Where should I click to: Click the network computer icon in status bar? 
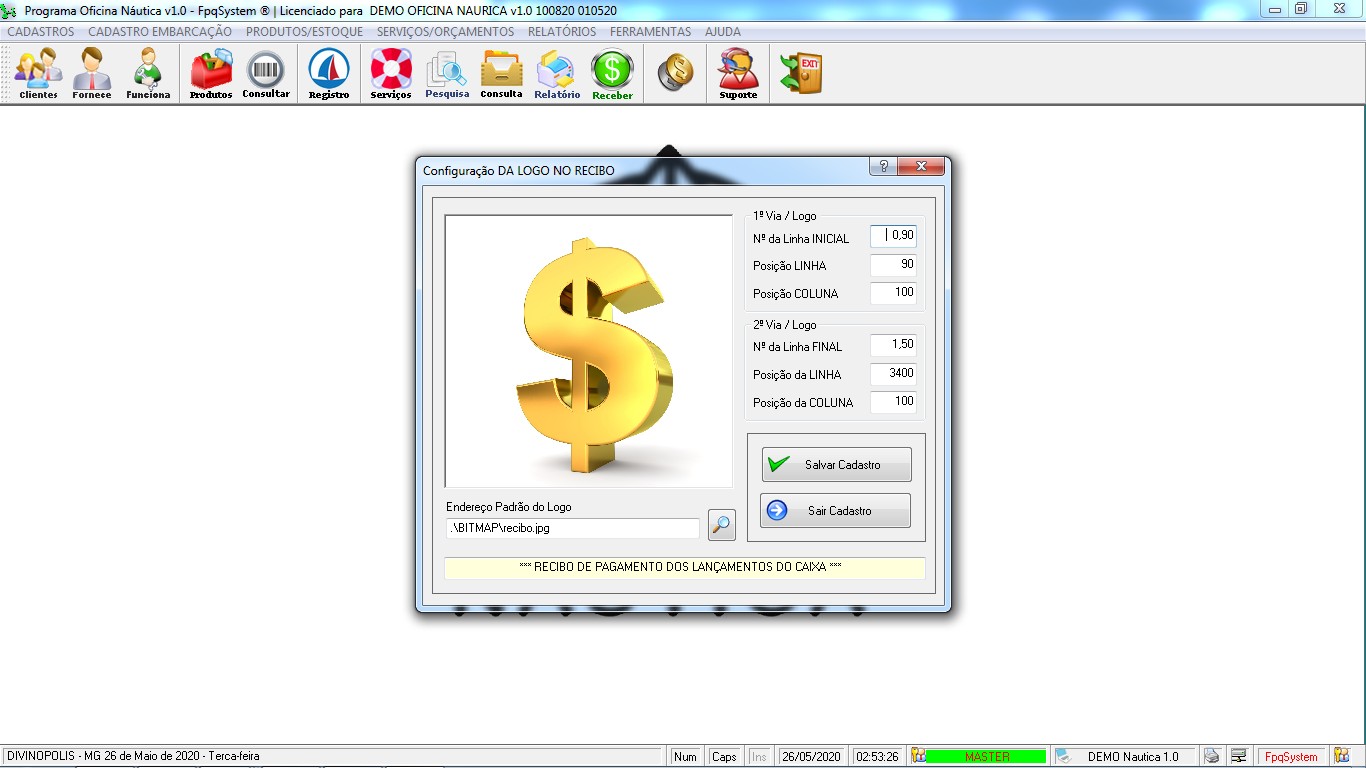[1238, 756]
